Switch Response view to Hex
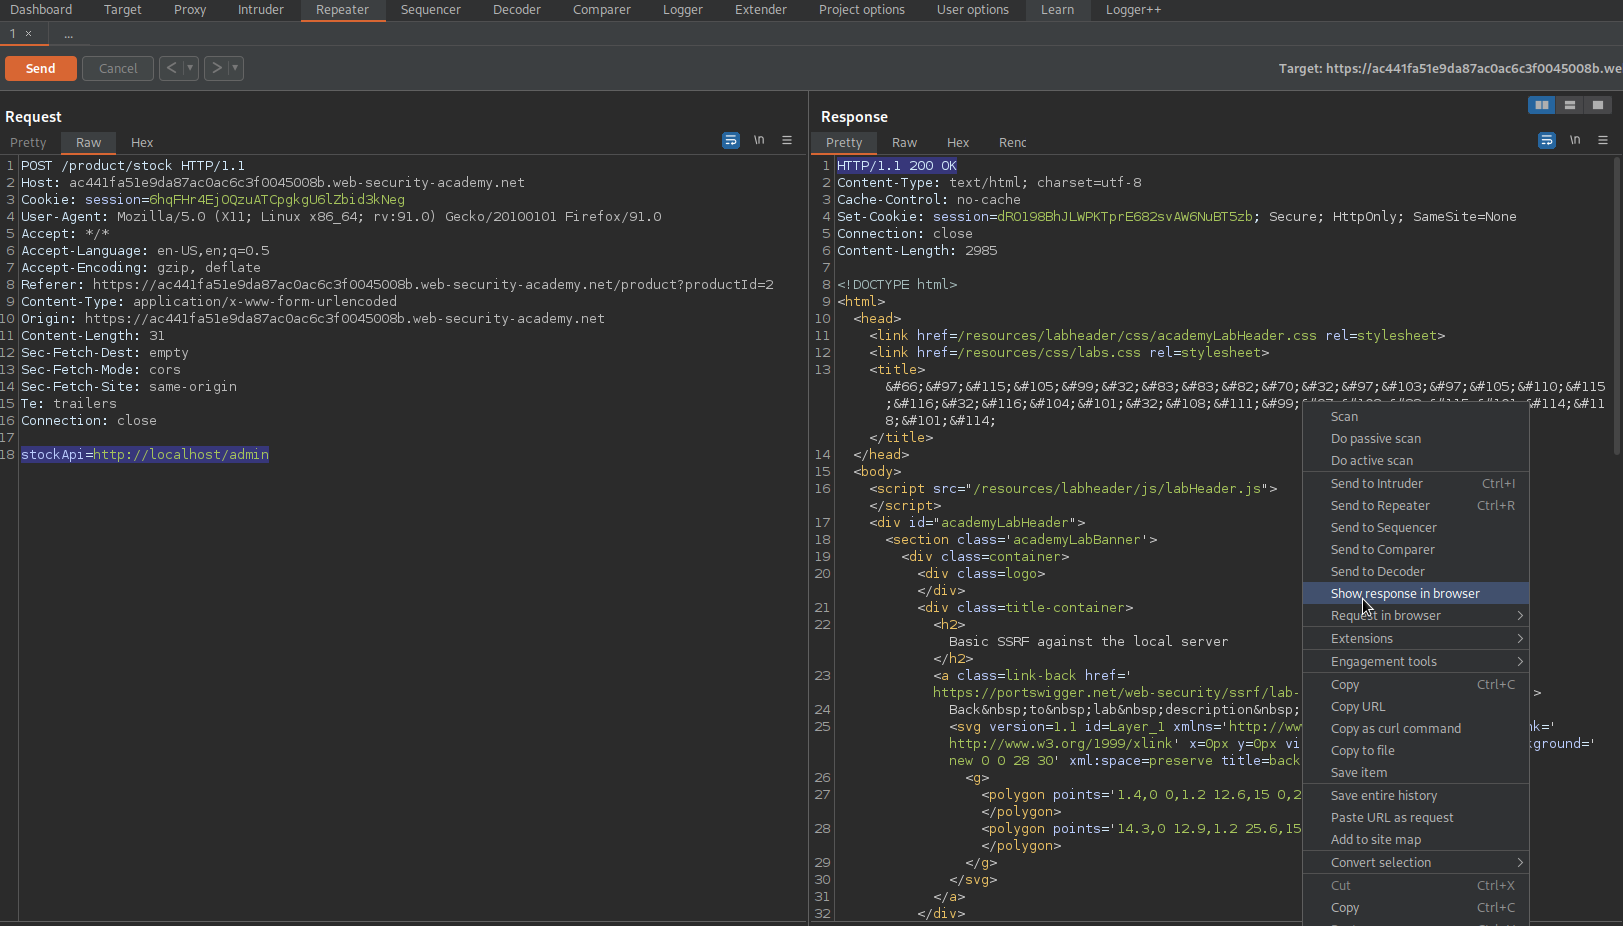This screenshot has width=1623, height=926. [958, 143]
